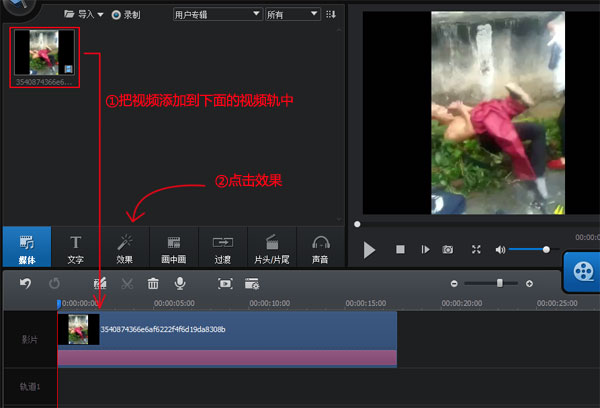The height and width of the screenshot is (408, 600).
Task: Click the edit clip icon
Action: pyautogui.click(x=100, y=284)
